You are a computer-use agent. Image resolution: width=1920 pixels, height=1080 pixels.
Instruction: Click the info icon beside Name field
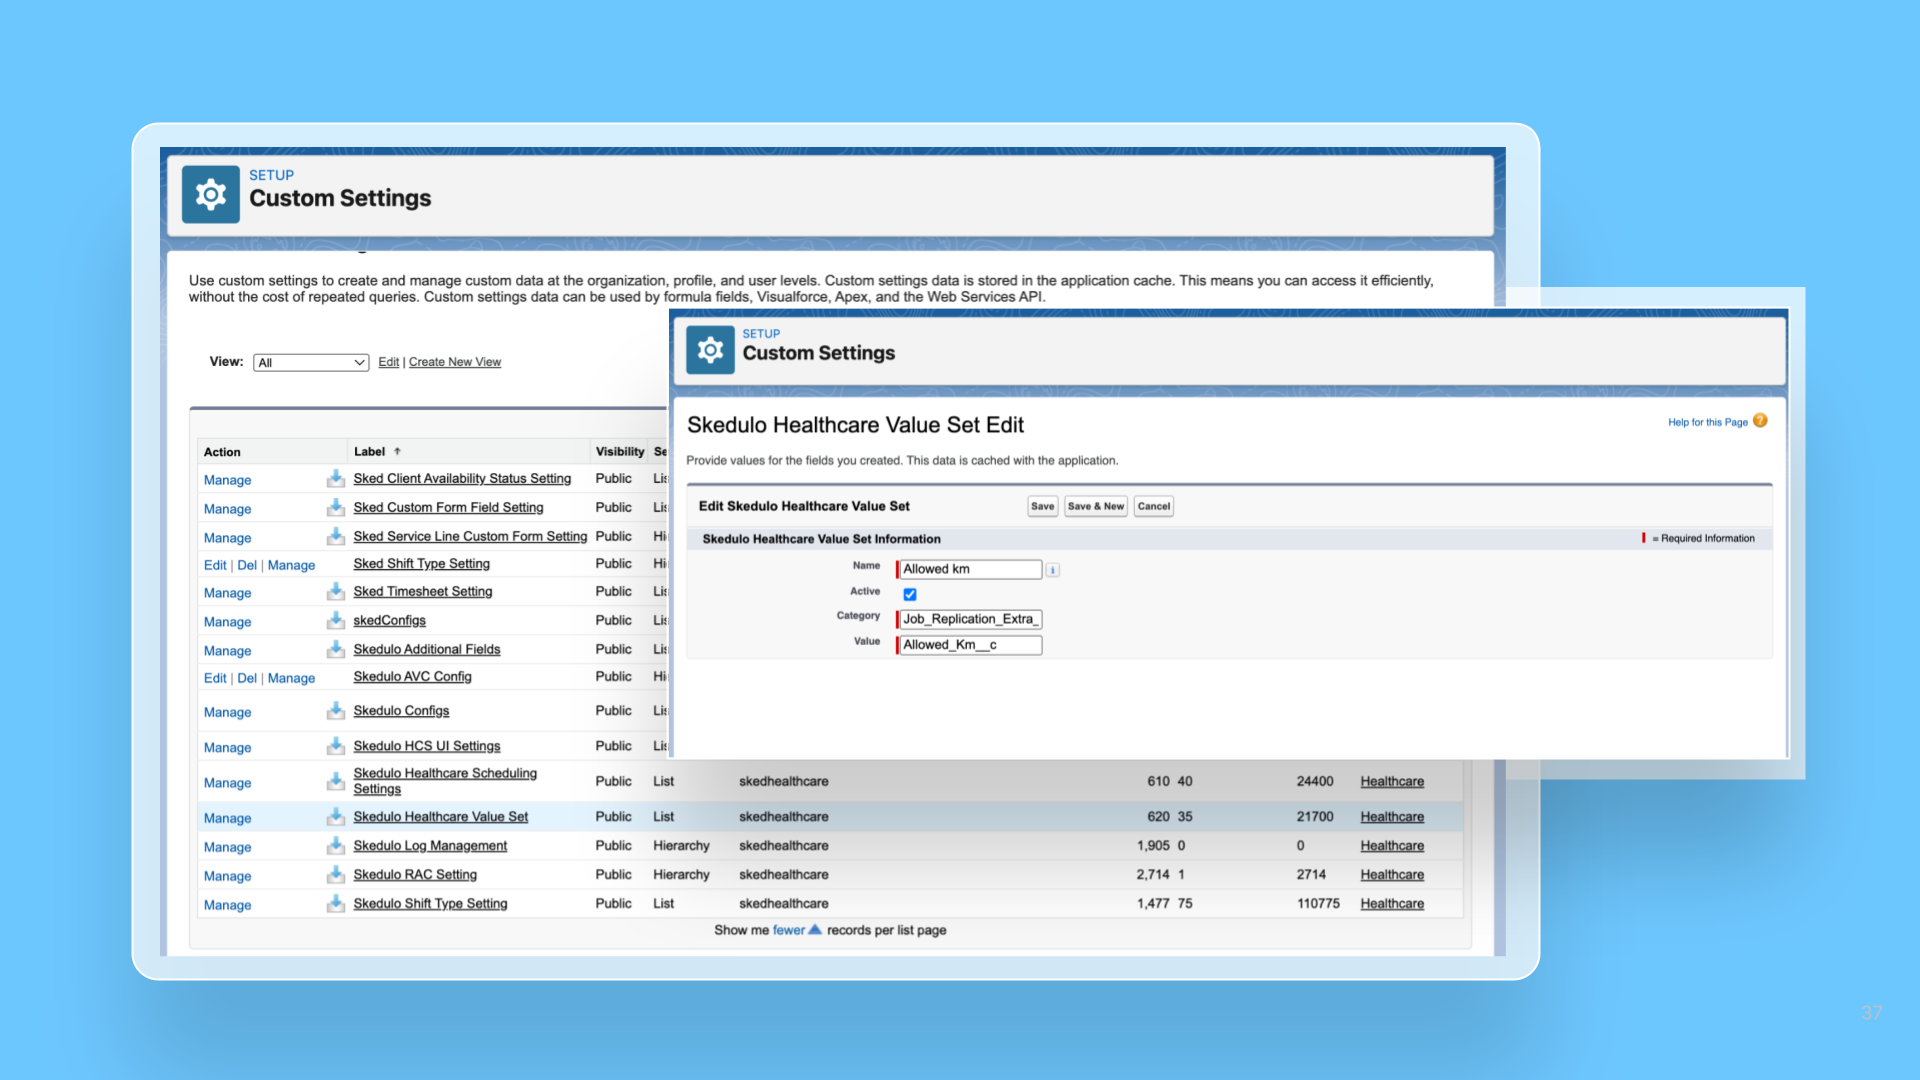1052,570
